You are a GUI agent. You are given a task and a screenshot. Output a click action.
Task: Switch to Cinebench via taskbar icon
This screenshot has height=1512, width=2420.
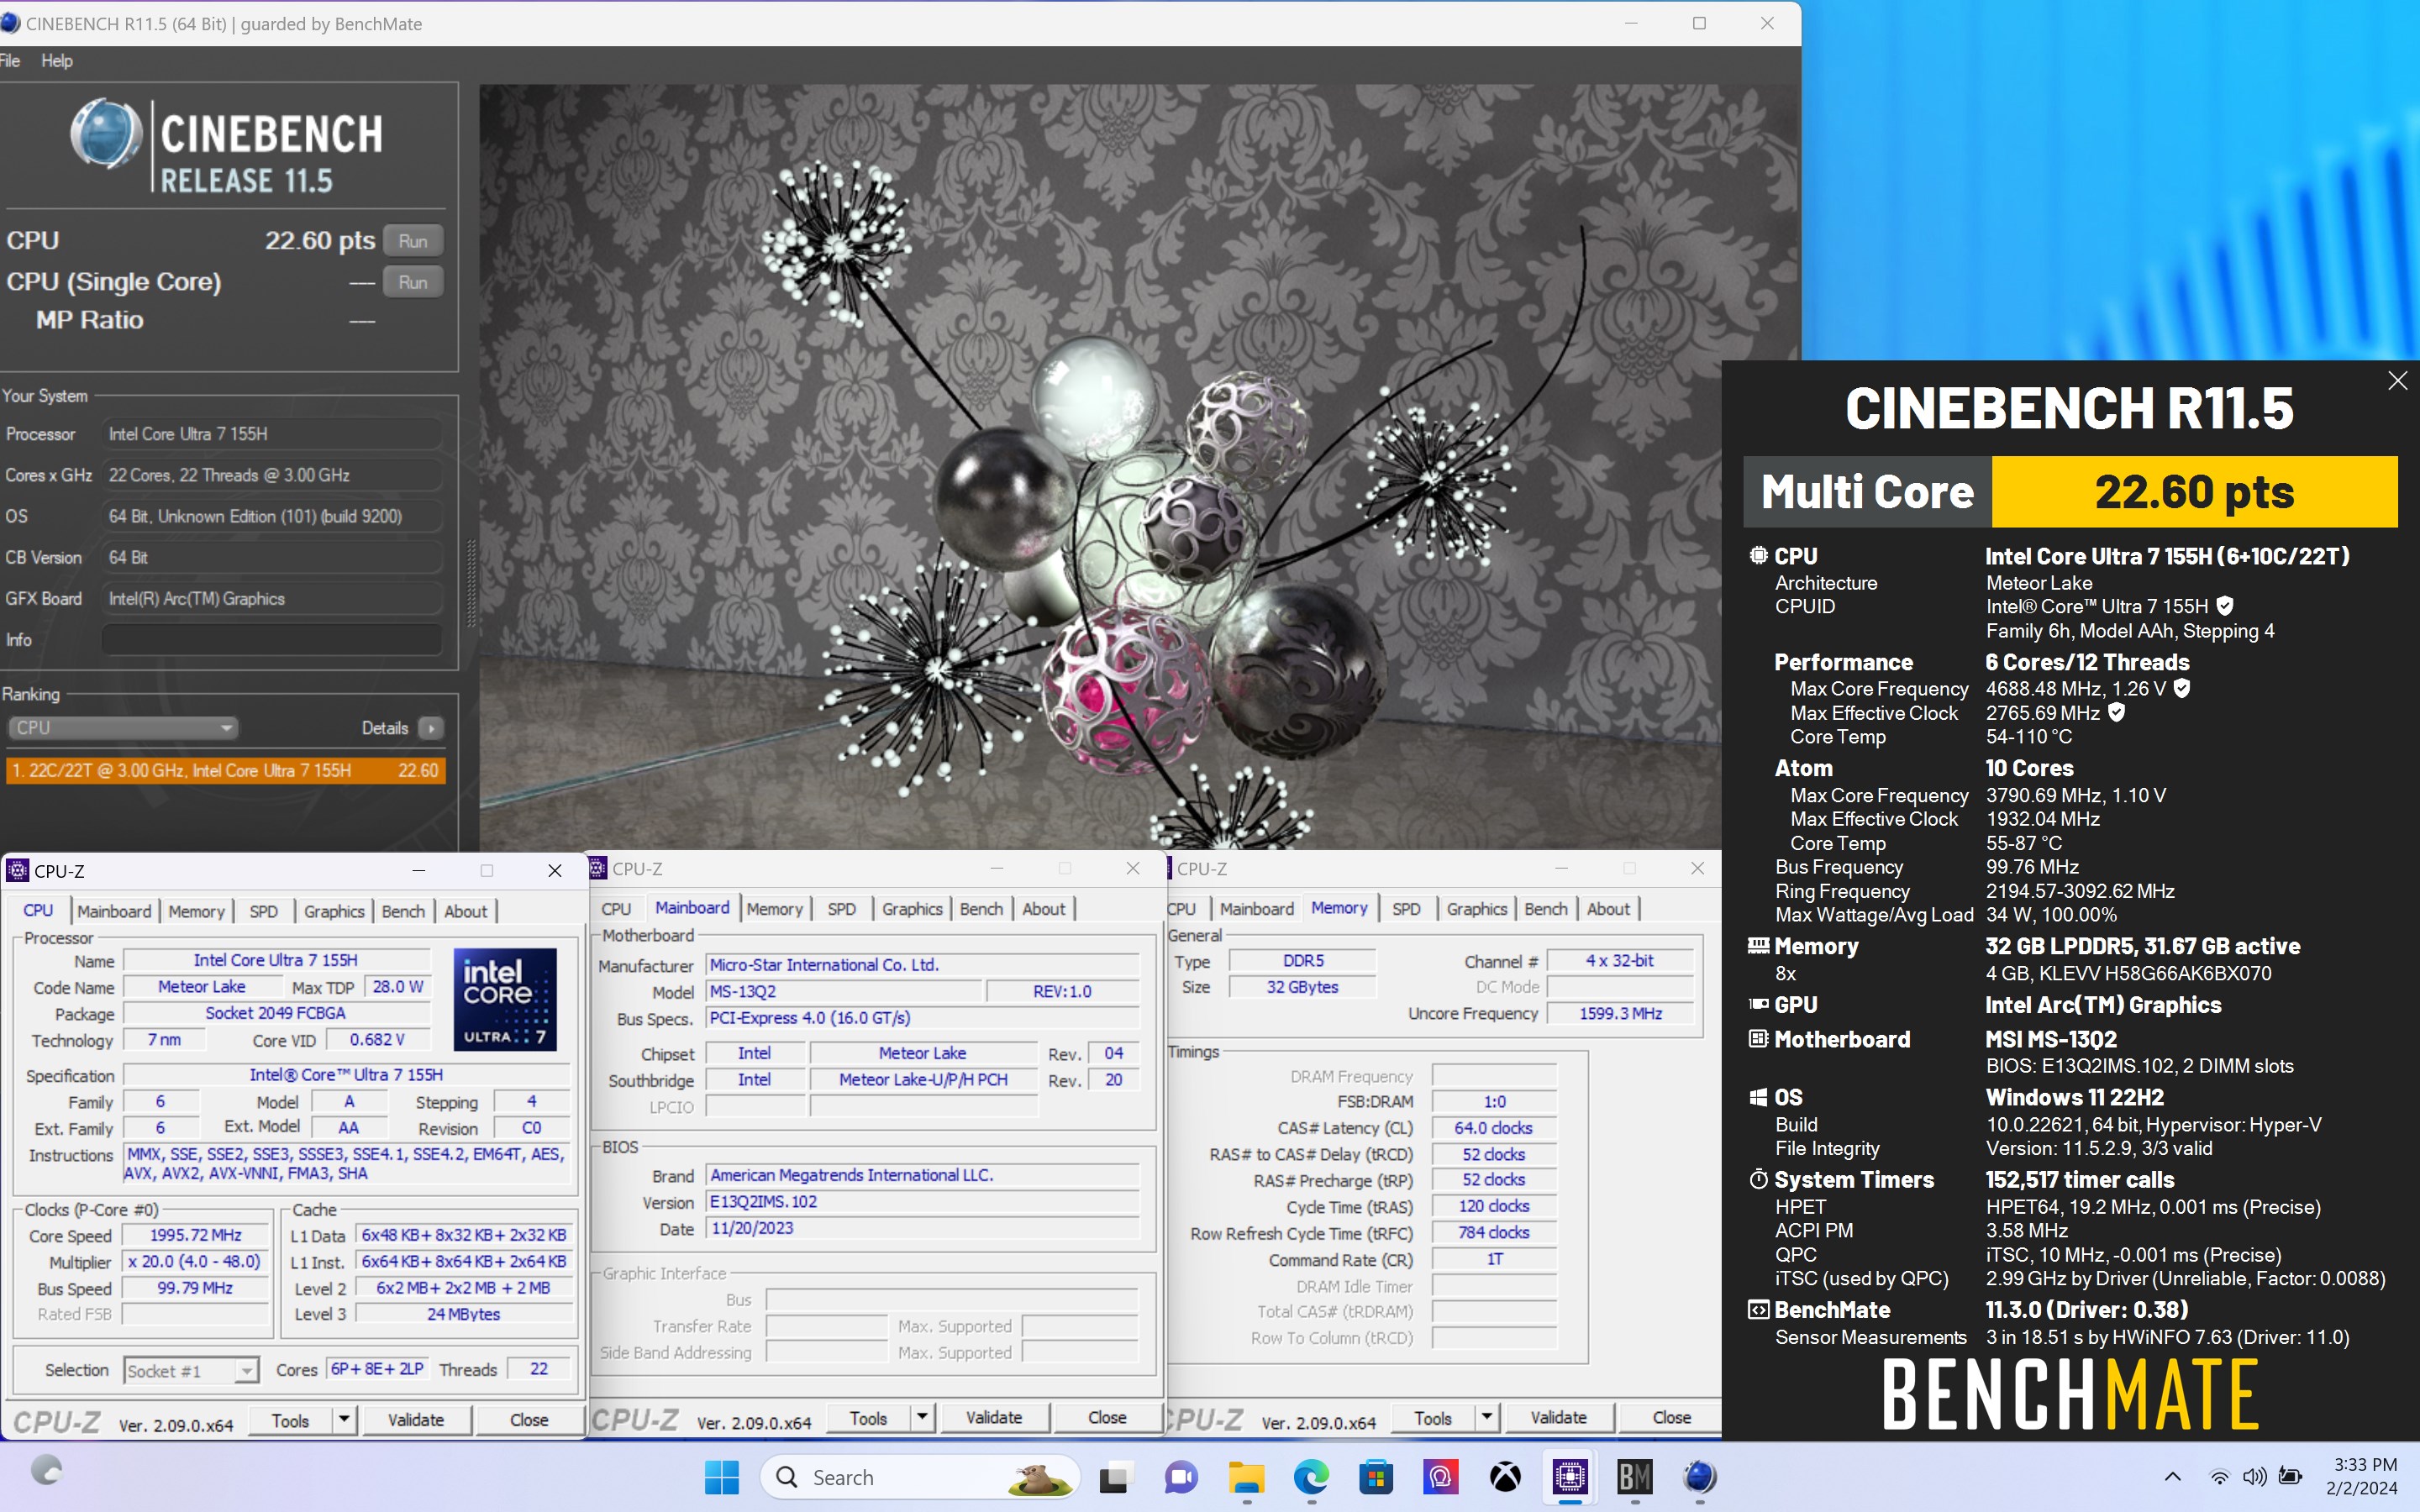(x=1700, y=1477)
